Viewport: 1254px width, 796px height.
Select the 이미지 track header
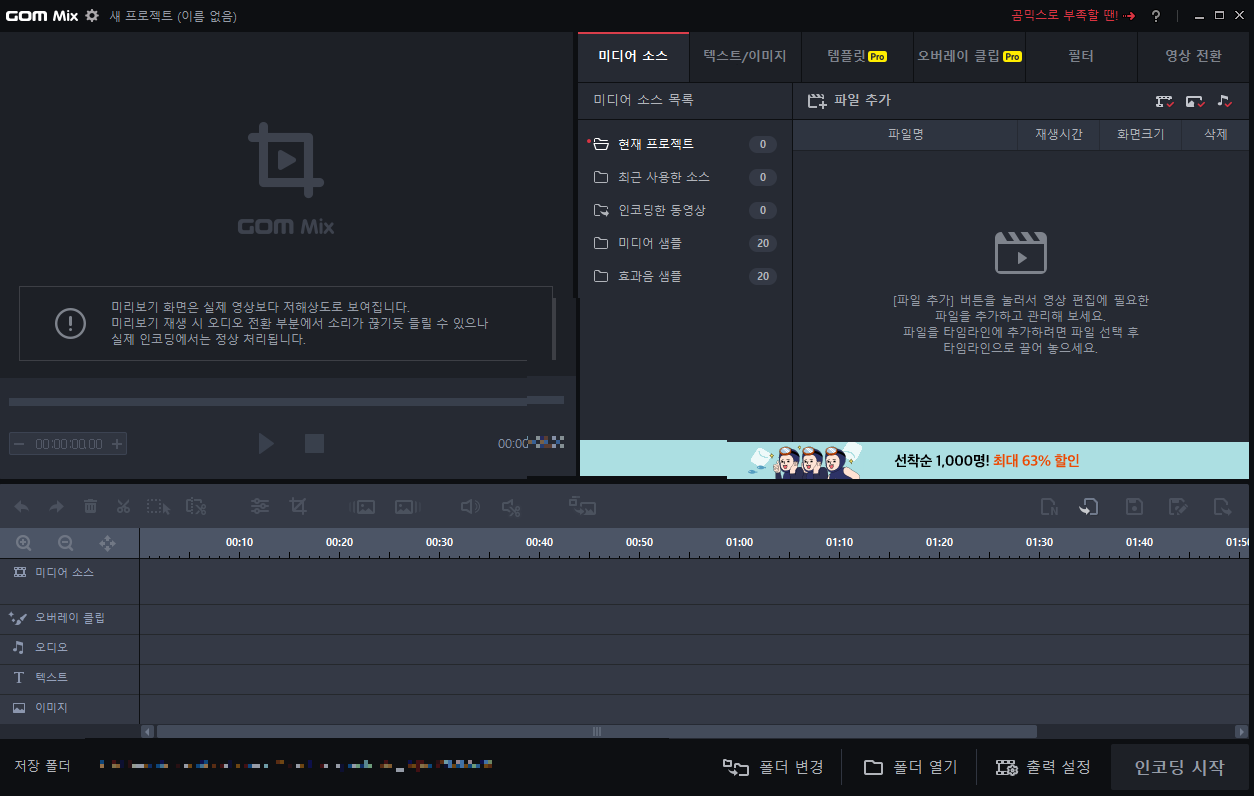click(69, 708)
